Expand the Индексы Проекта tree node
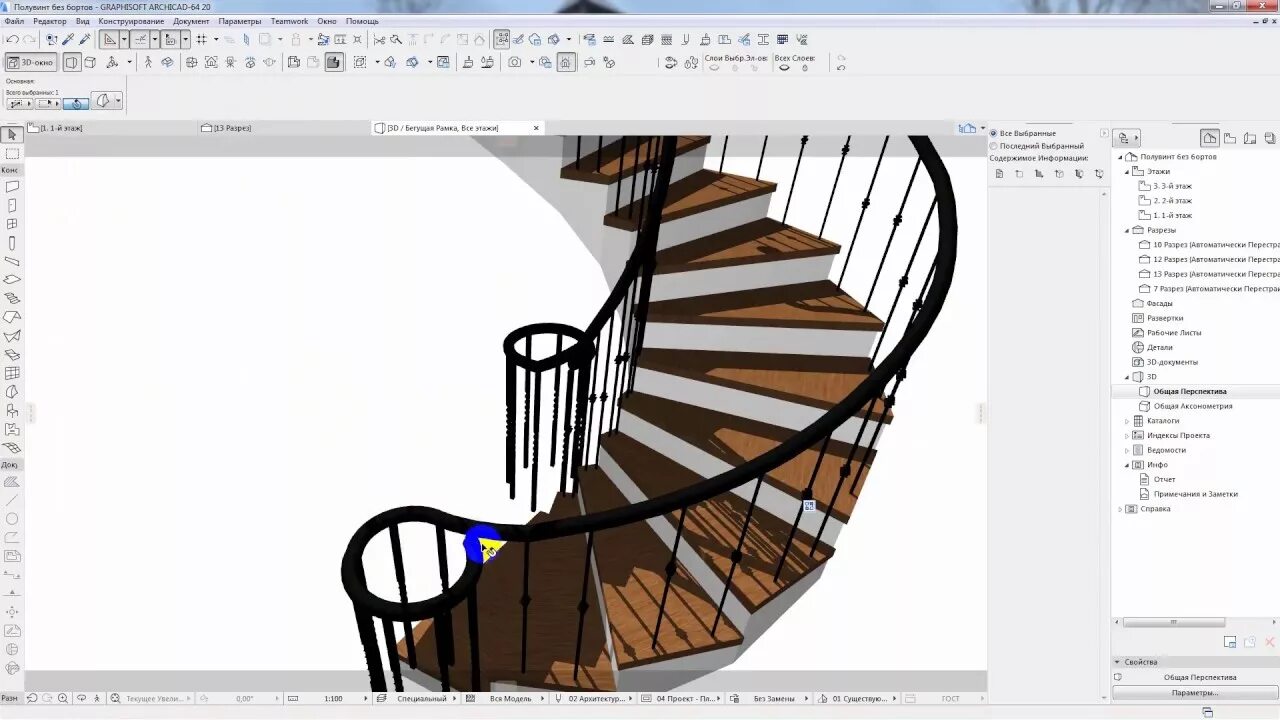Image resolution: width=1280 pixels, height=720 pixels. [1126, 436]
